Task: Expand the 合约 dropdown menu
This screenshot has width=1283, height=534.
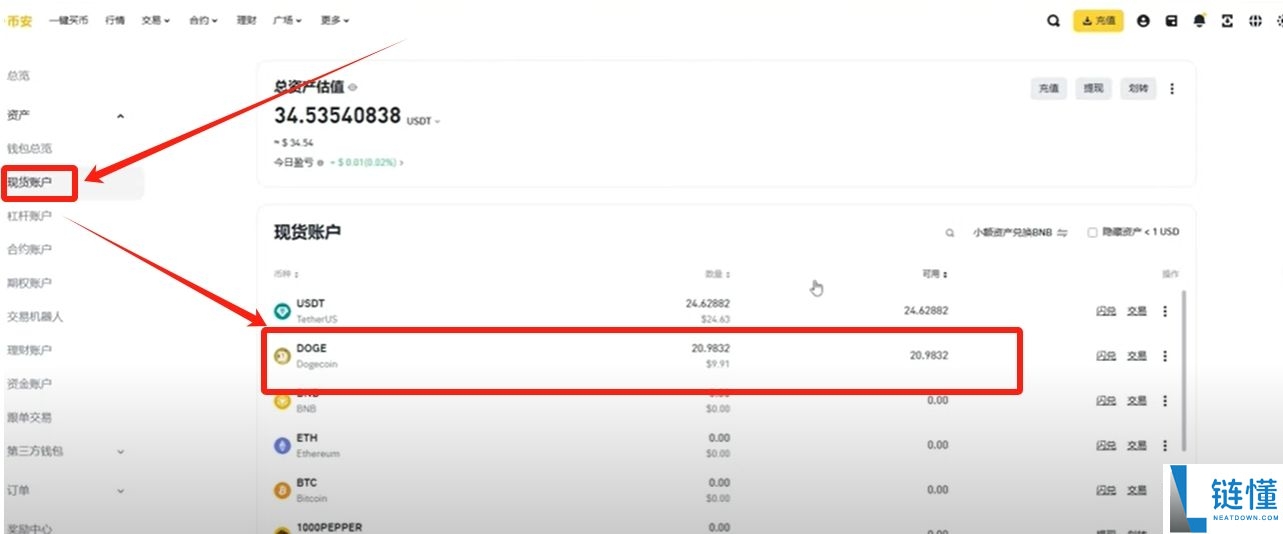Action: (x=203, y=20)
